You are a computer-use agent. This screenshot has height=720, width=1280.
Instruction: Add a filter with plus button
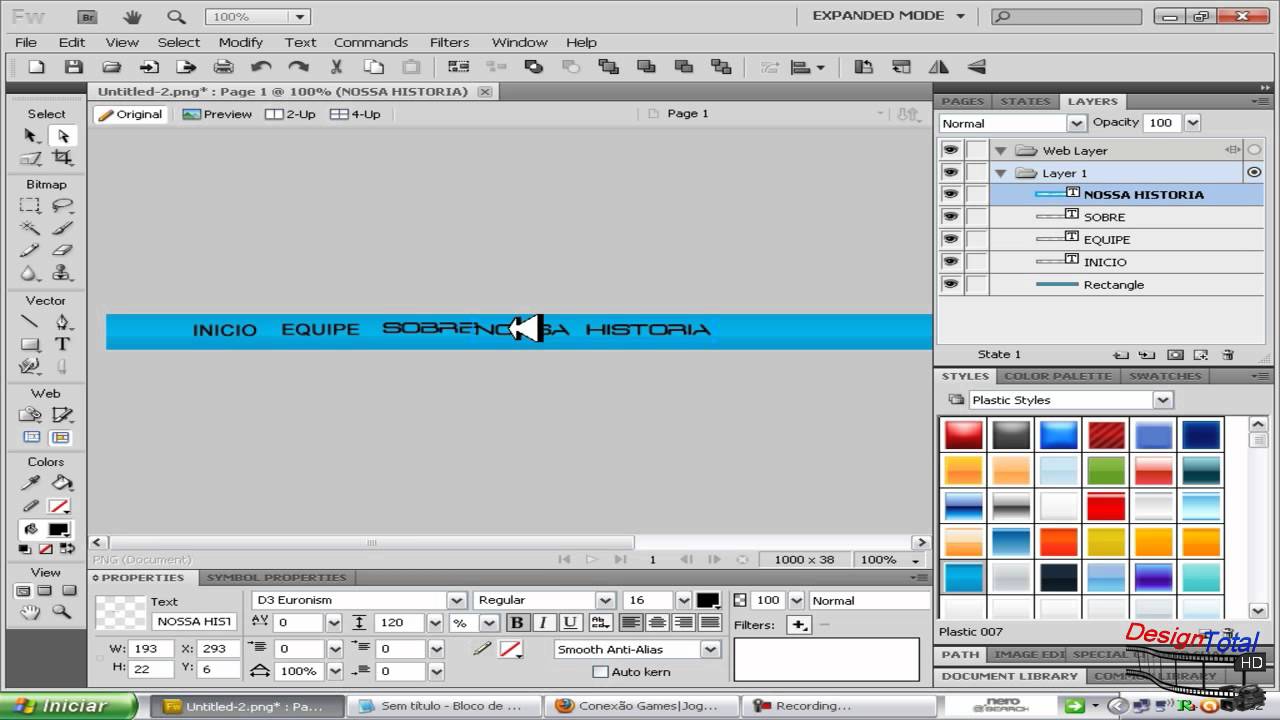click(x=798, y=625)
